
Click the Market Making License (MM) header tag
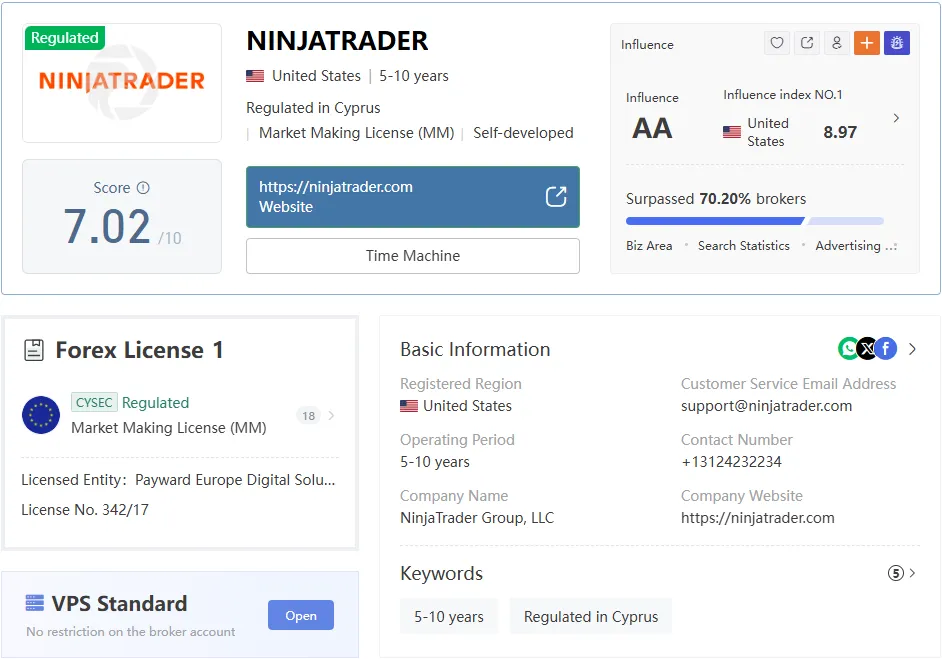356,133
